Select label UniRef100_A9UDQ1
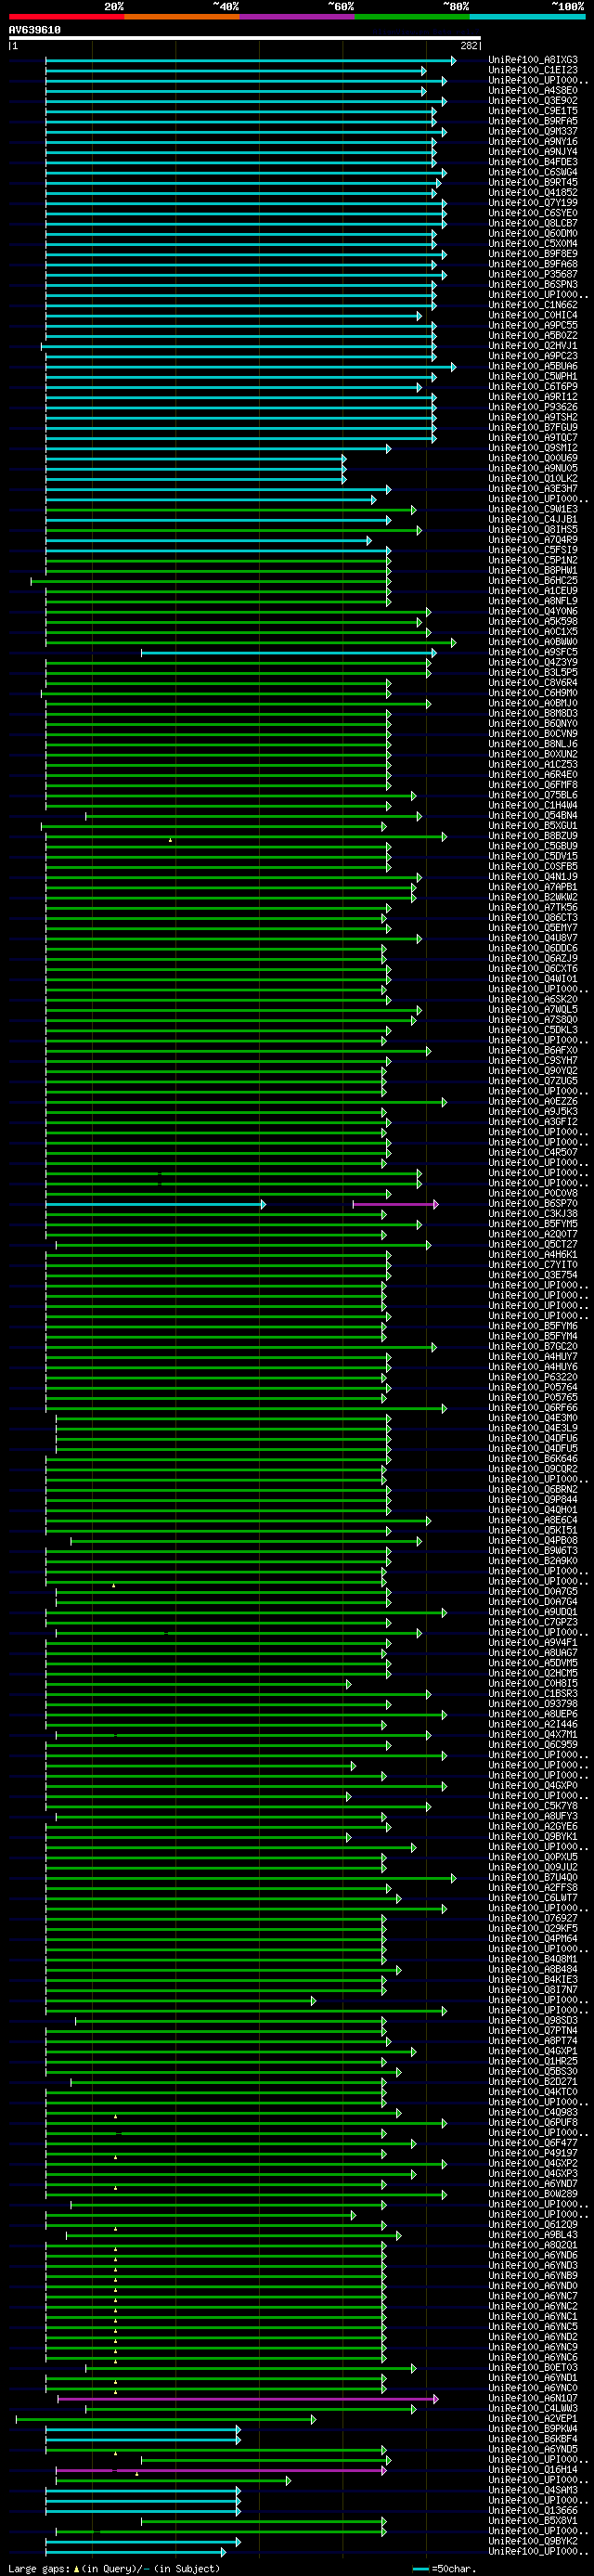Viewport: 594px width, 2576px height. (533, 1612)
